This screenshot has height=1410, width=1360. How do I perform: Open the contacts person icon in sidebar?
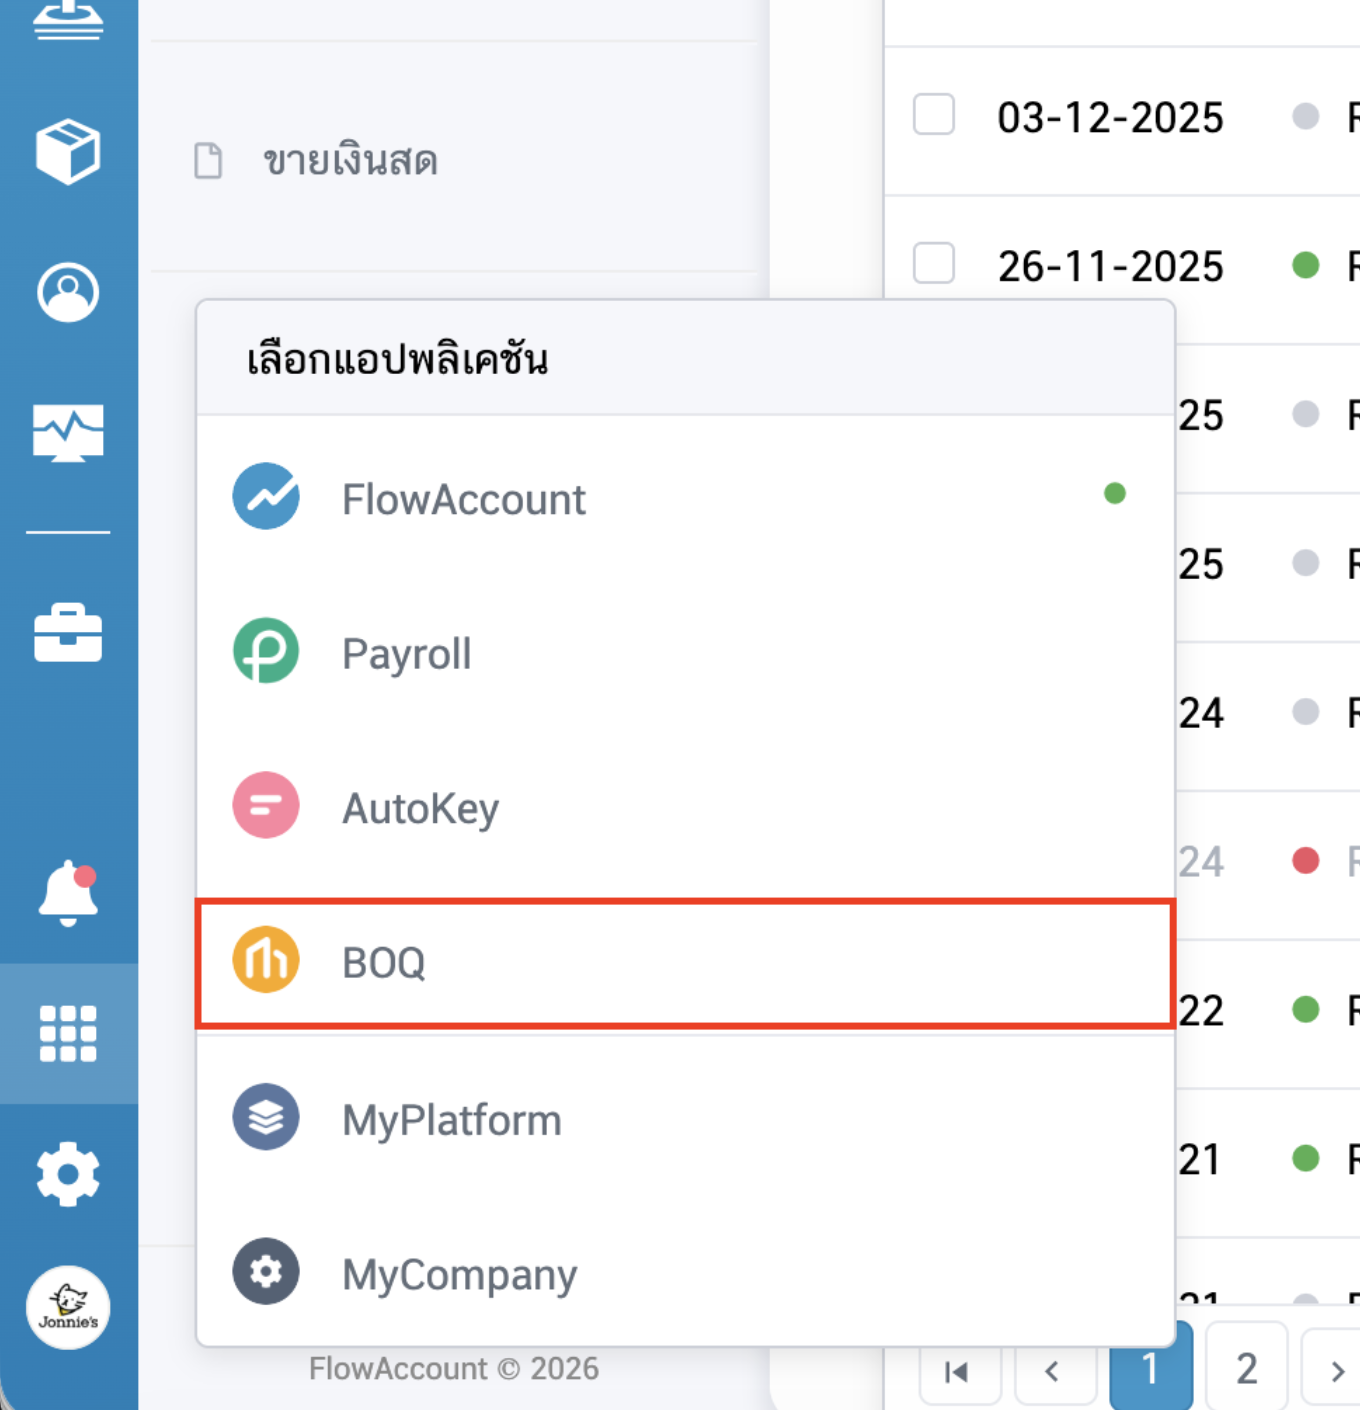(x=68, y=292)
